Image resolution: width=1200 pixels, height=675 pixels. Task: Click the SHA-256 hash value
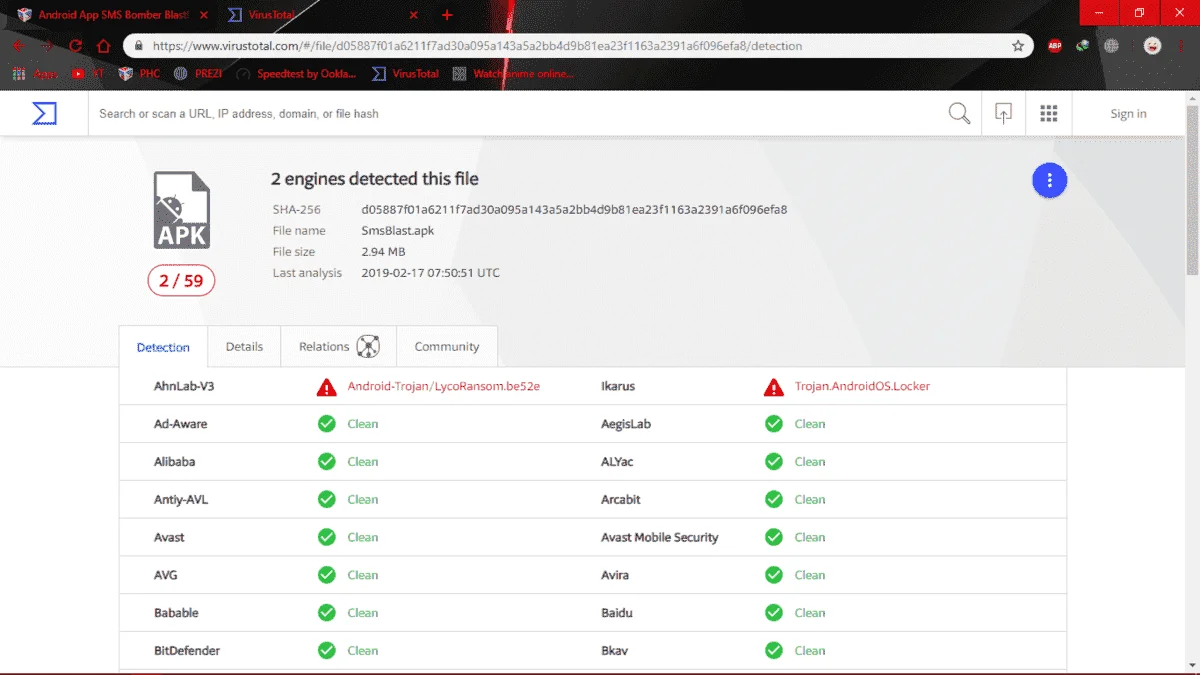[574, 210]
